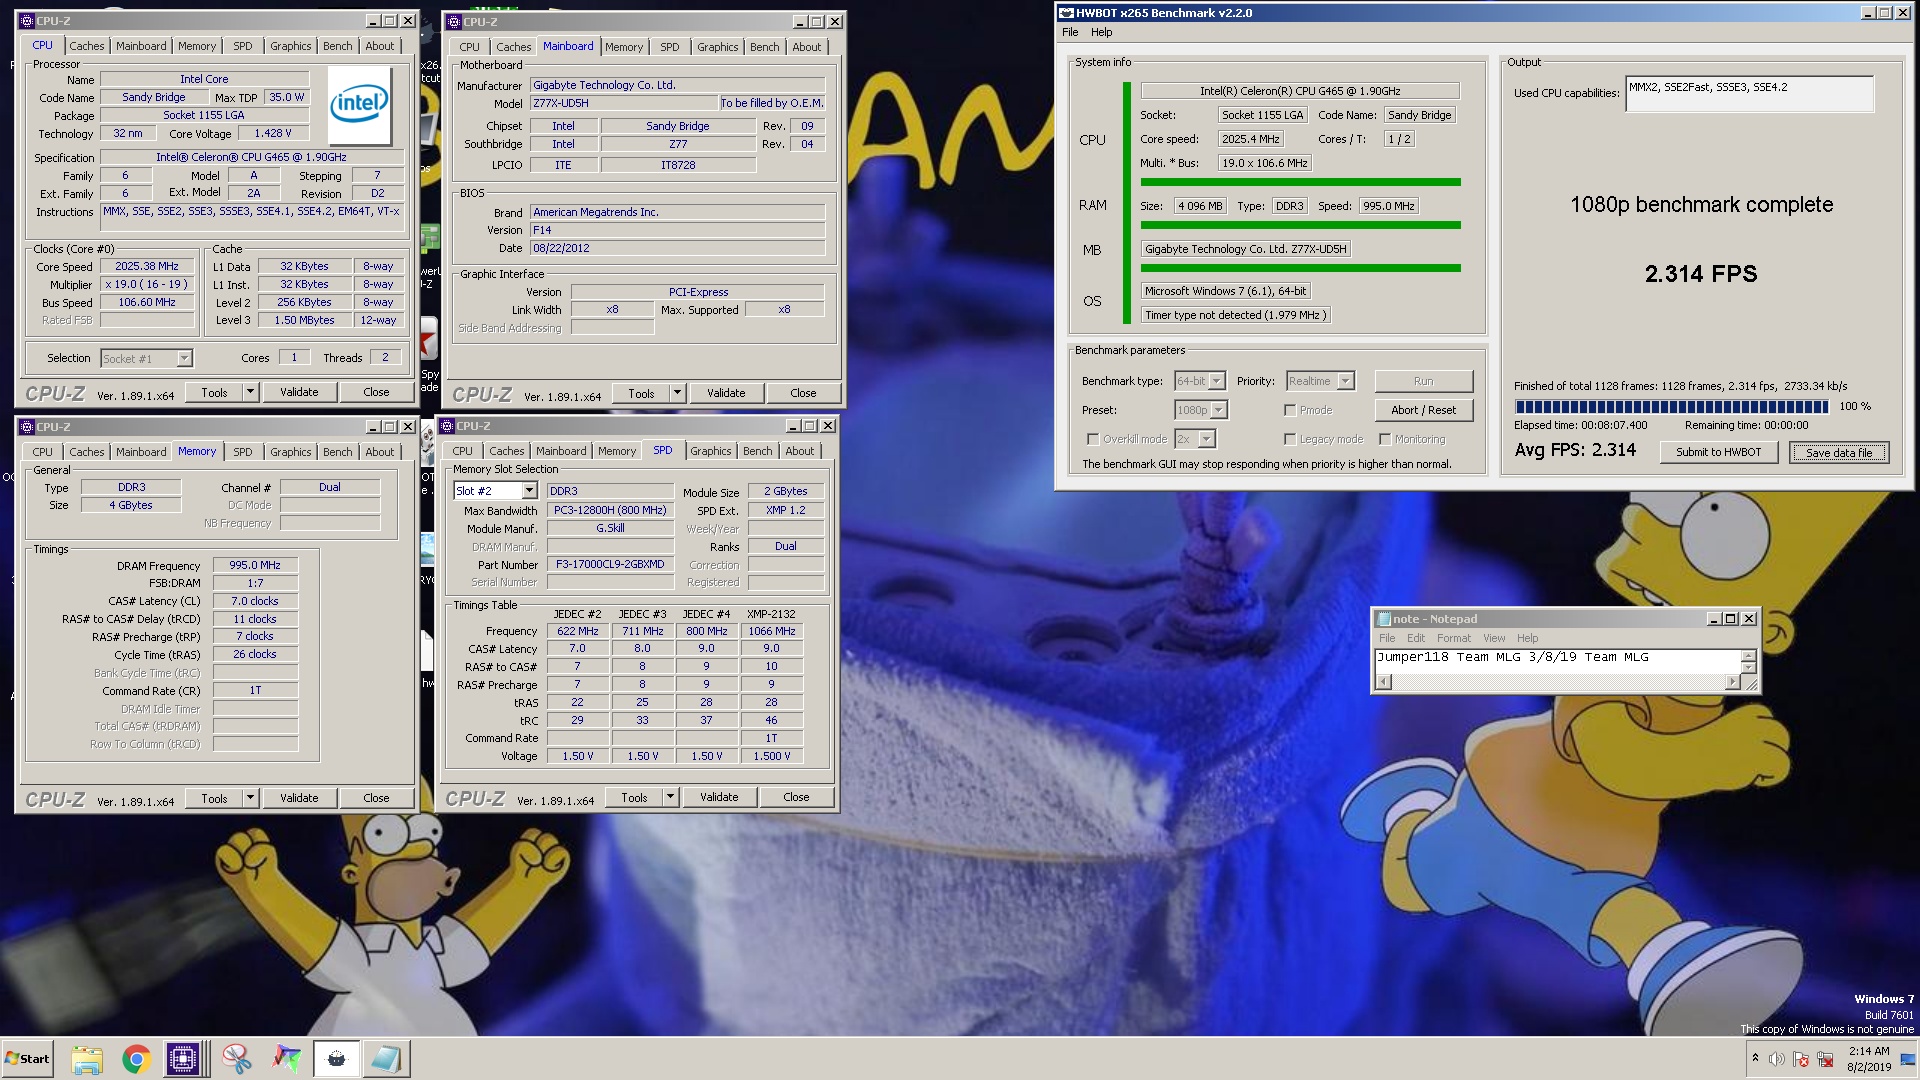
Task: Minimize the HWBOT x265 Benchmark window
Action: click(x=1868, y=13)
